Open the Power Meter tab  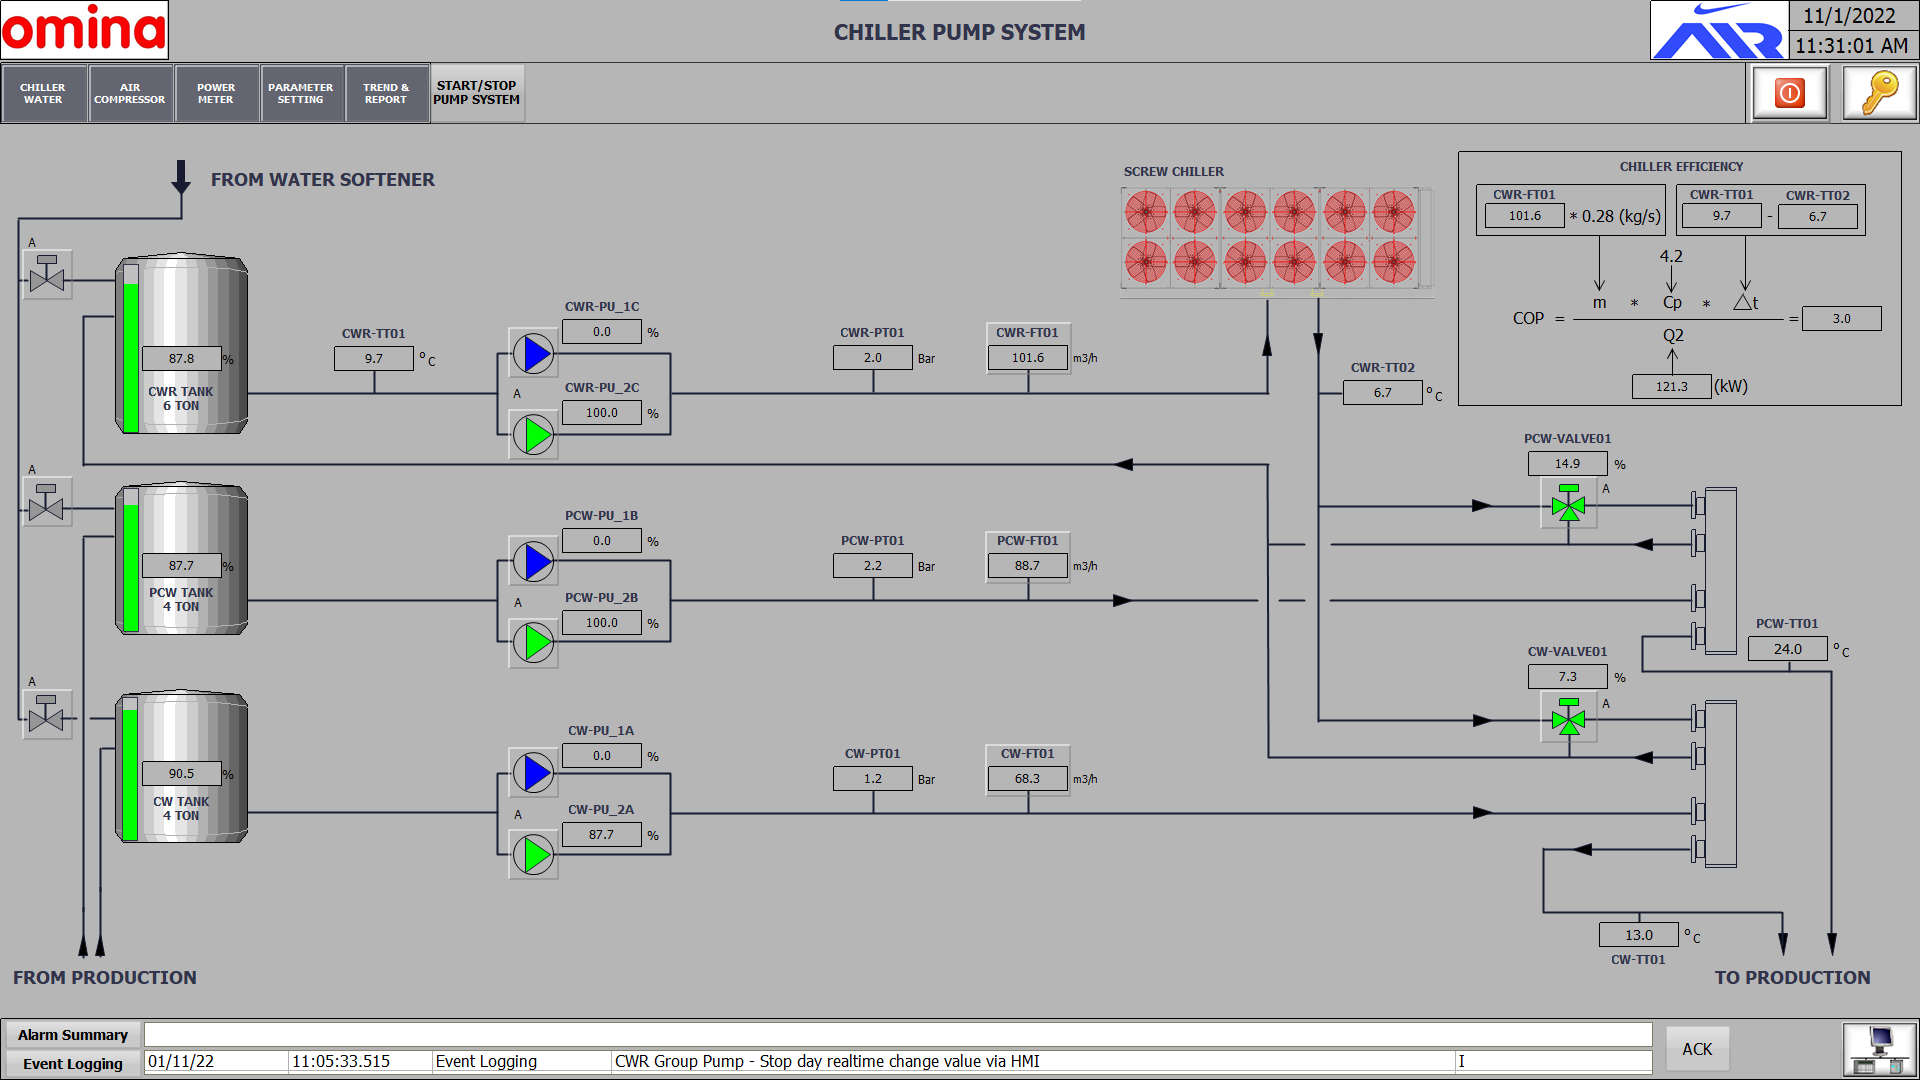pos(216,93)
